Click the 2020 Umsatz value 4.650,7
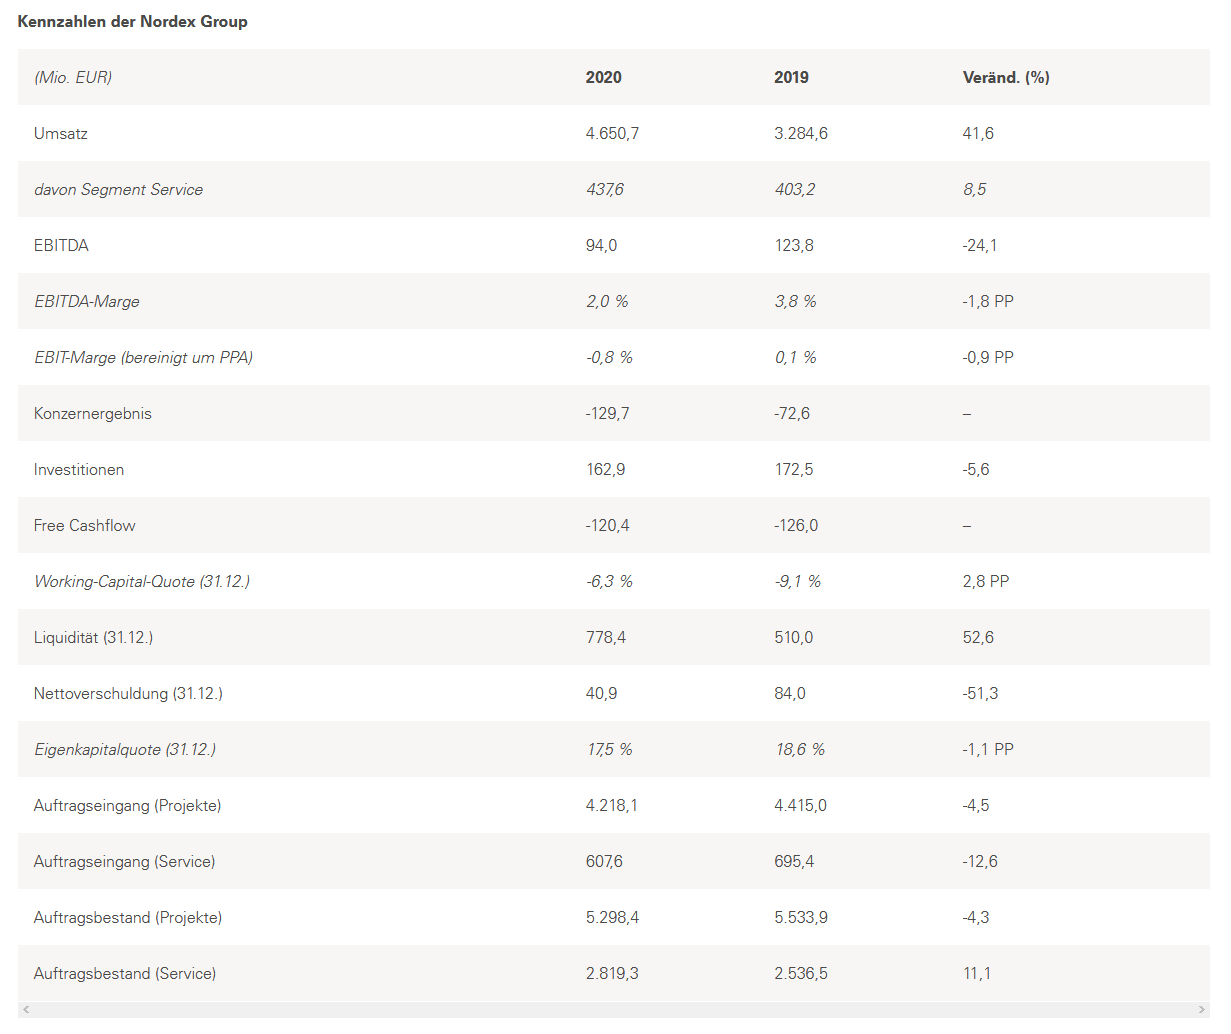The image size is (1231, 1034). click(x=612, y=133)
